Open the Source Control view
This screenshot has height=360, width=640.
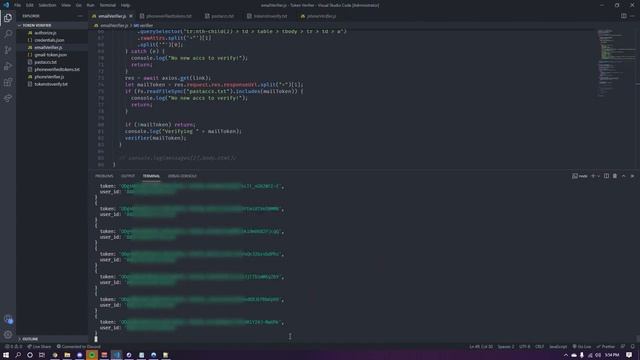pyautogui.click(x=8, y=50)
